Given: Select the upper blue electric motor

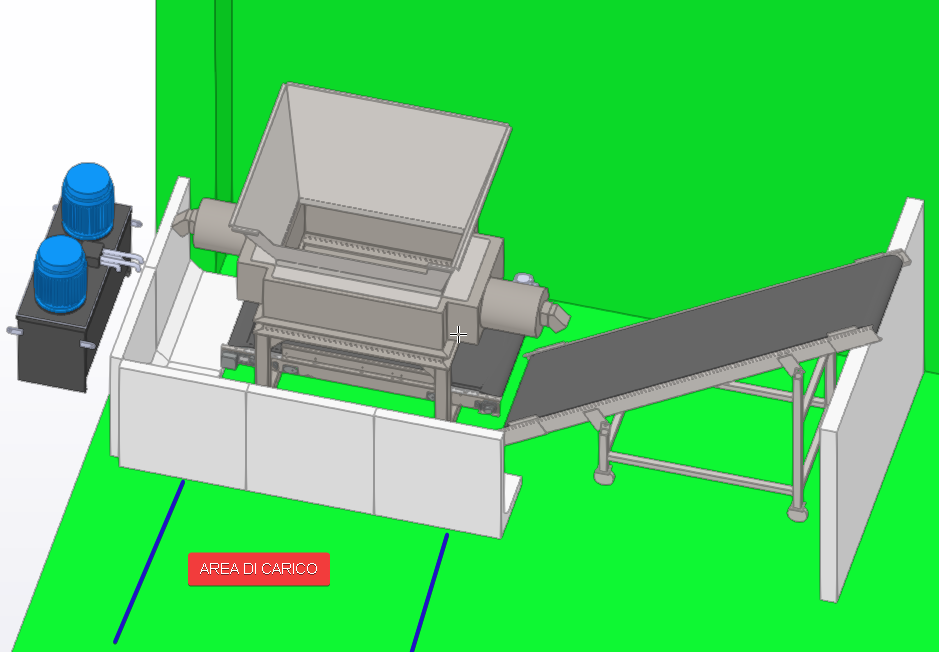Looking at the screenshot, I should pyautogui.click(x=88, y=201).
